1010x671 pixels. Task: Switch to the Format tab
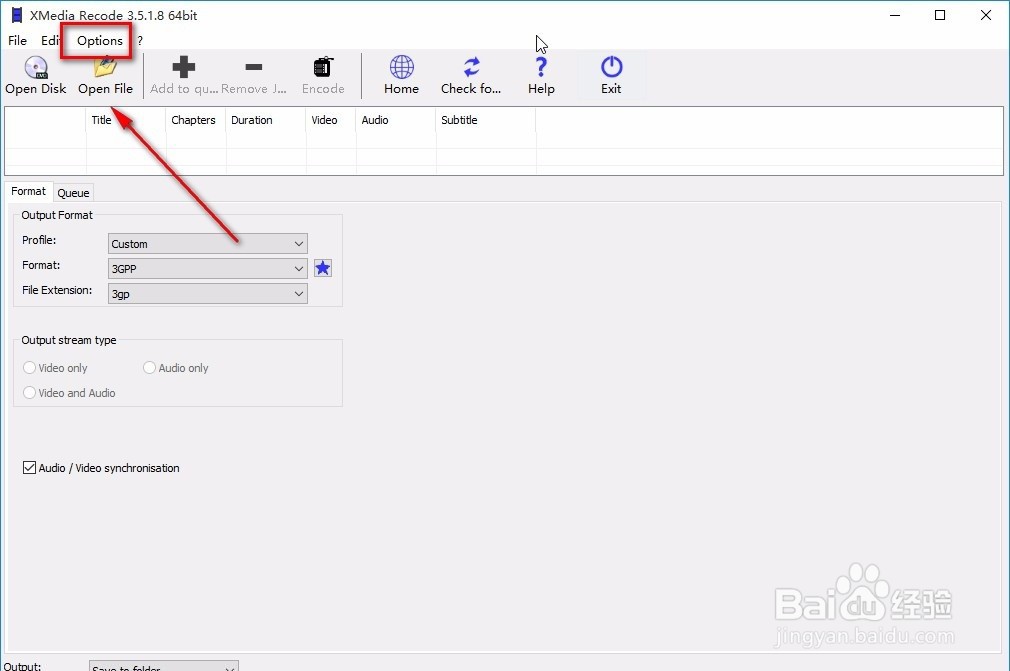point(28,191)
